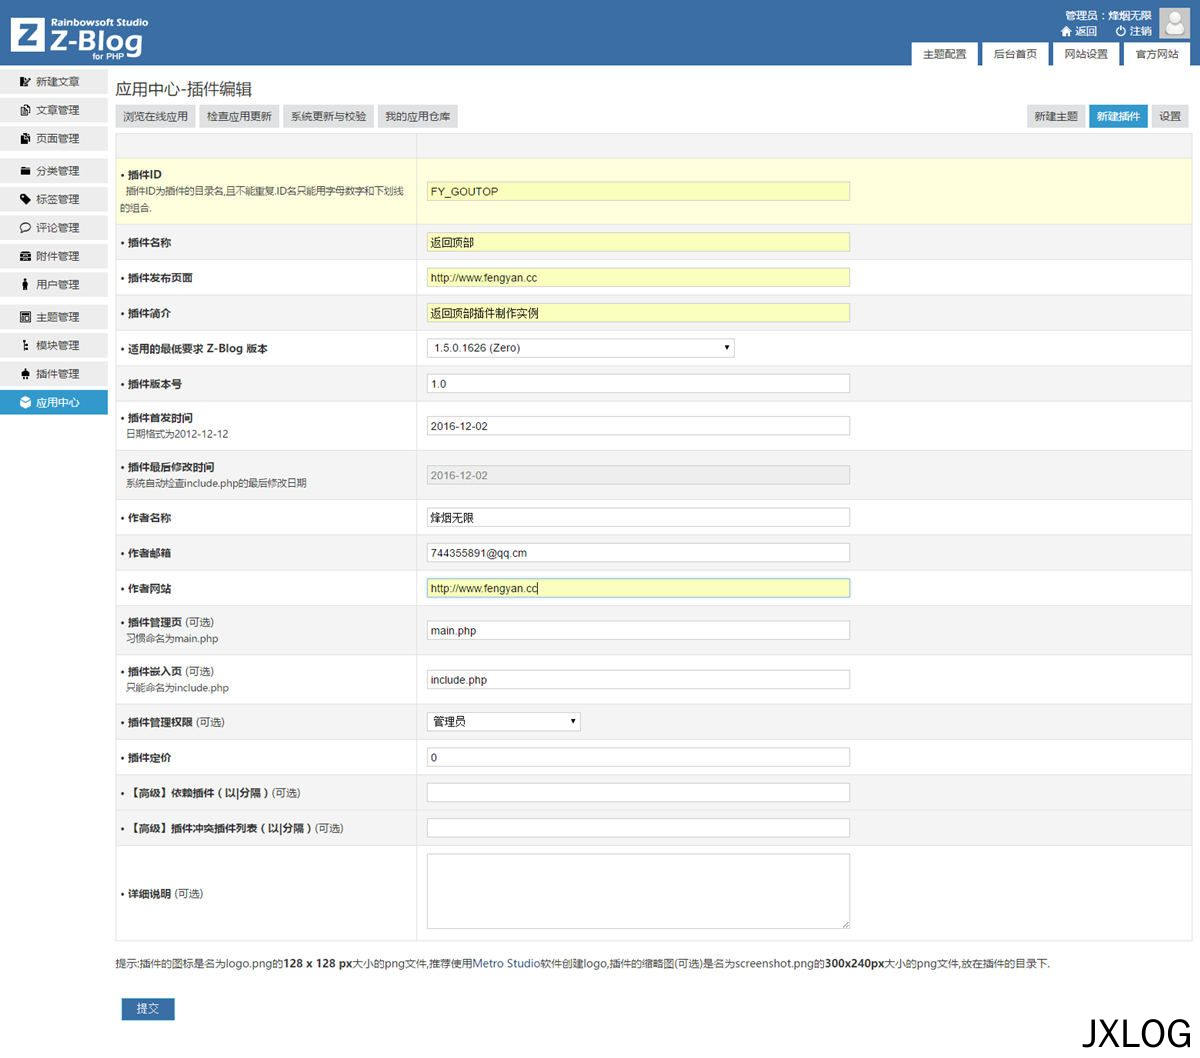Click the home icon beside 返回
This screenshot has height=1058, width=1200.
click(1066, 31)
